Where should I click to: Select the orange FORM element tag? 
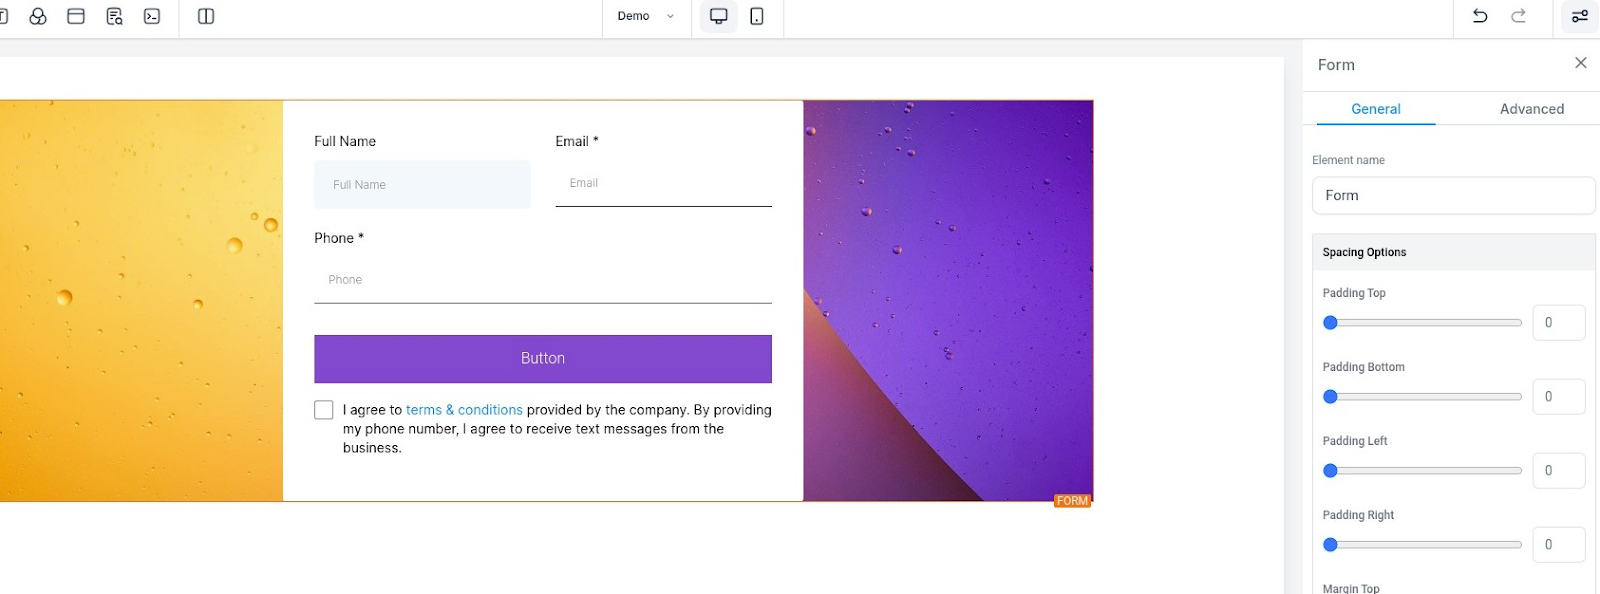point(1072,501)
